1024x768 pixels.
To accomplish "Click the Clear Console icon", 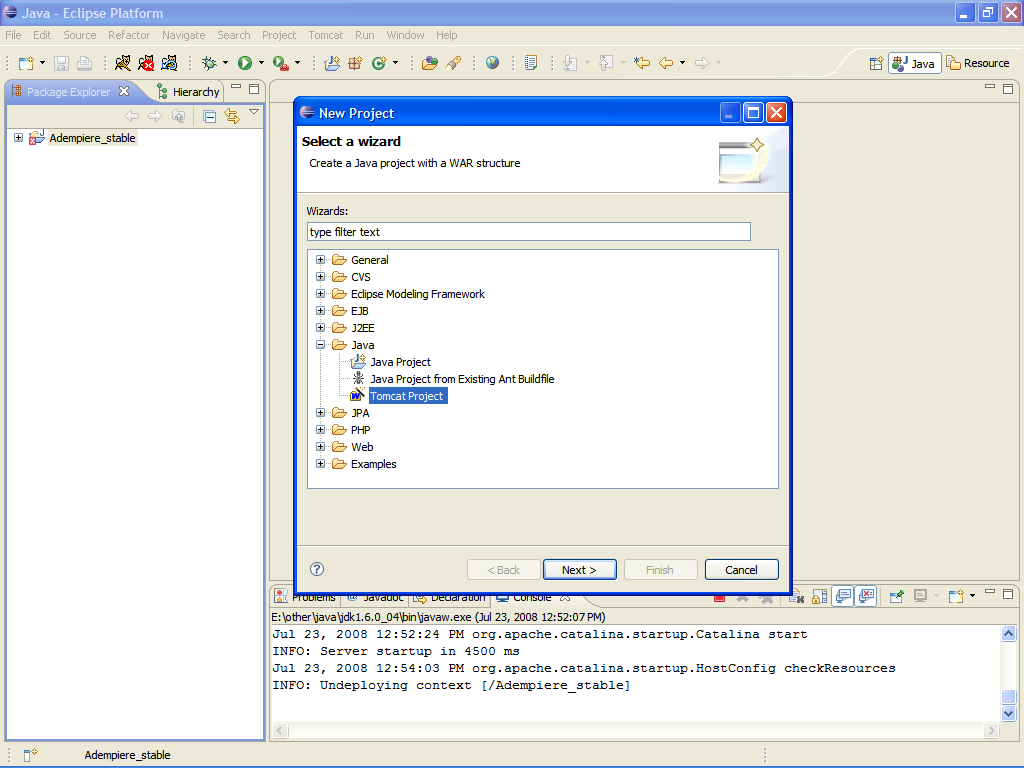I will [796, 596].
